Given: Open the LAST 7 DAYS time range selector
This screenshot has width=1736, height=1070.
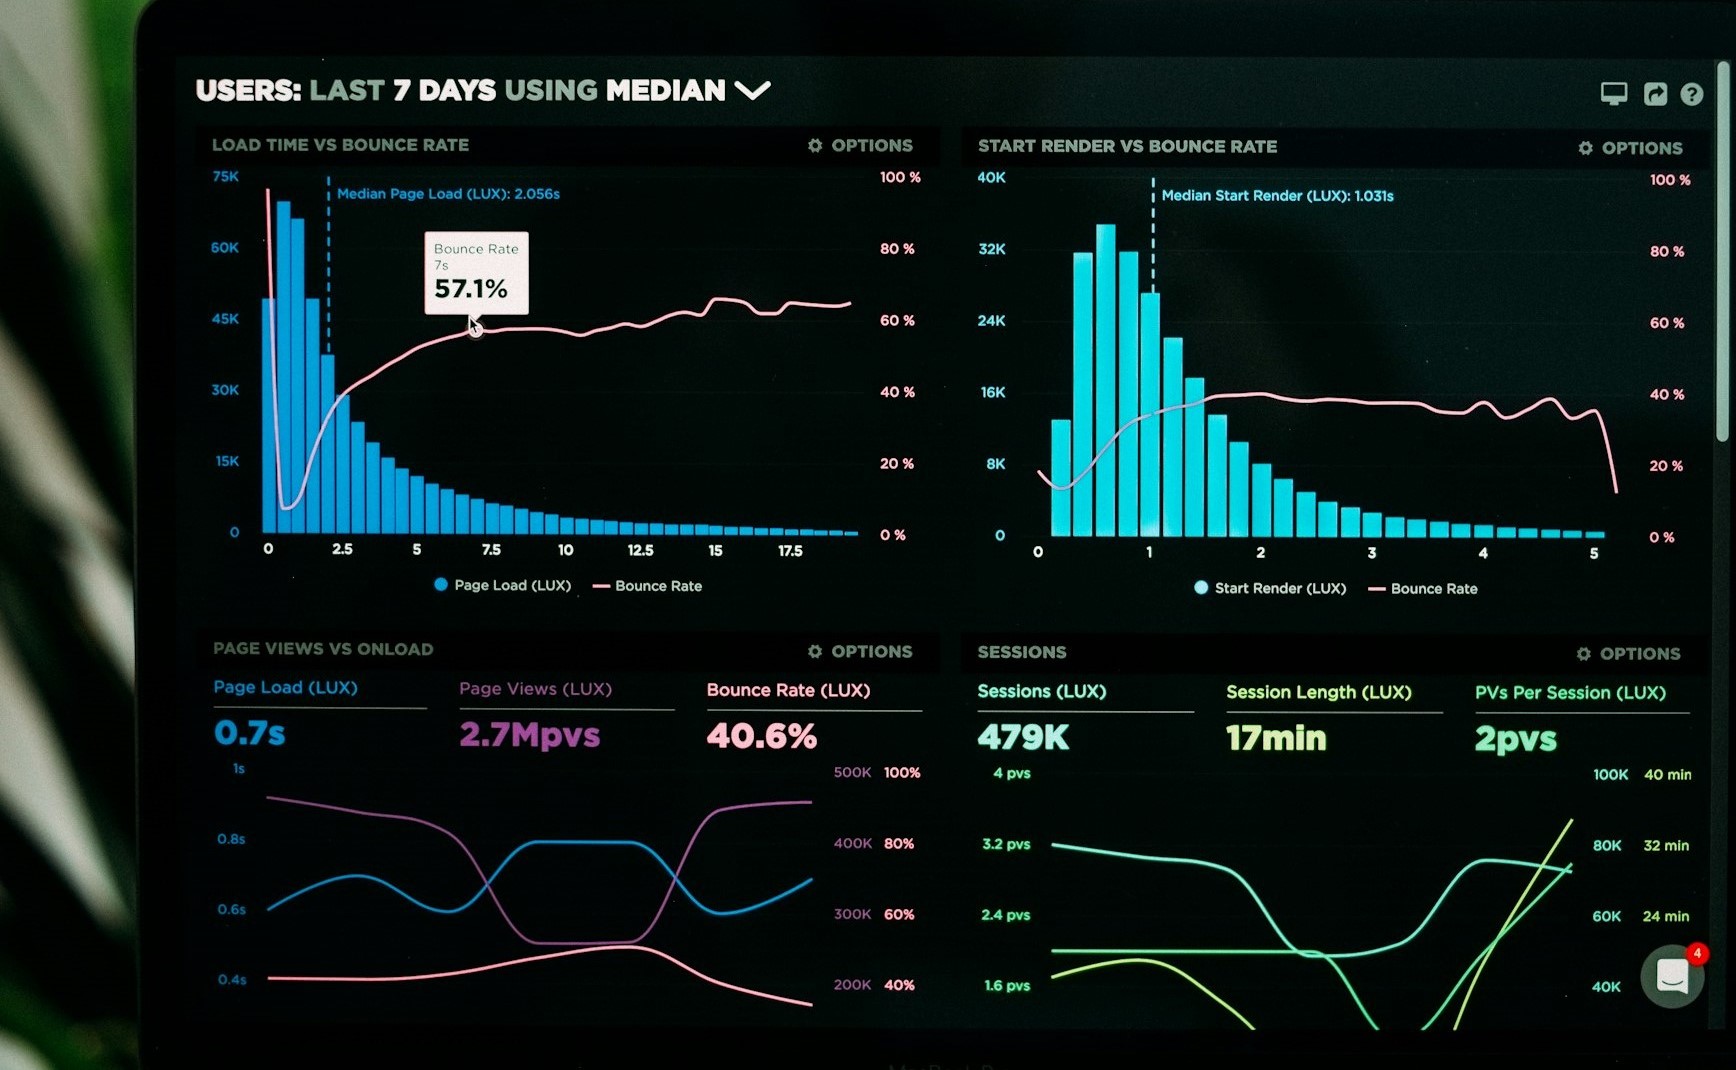Looking at the screenshot, I should [x=402, y=91].
